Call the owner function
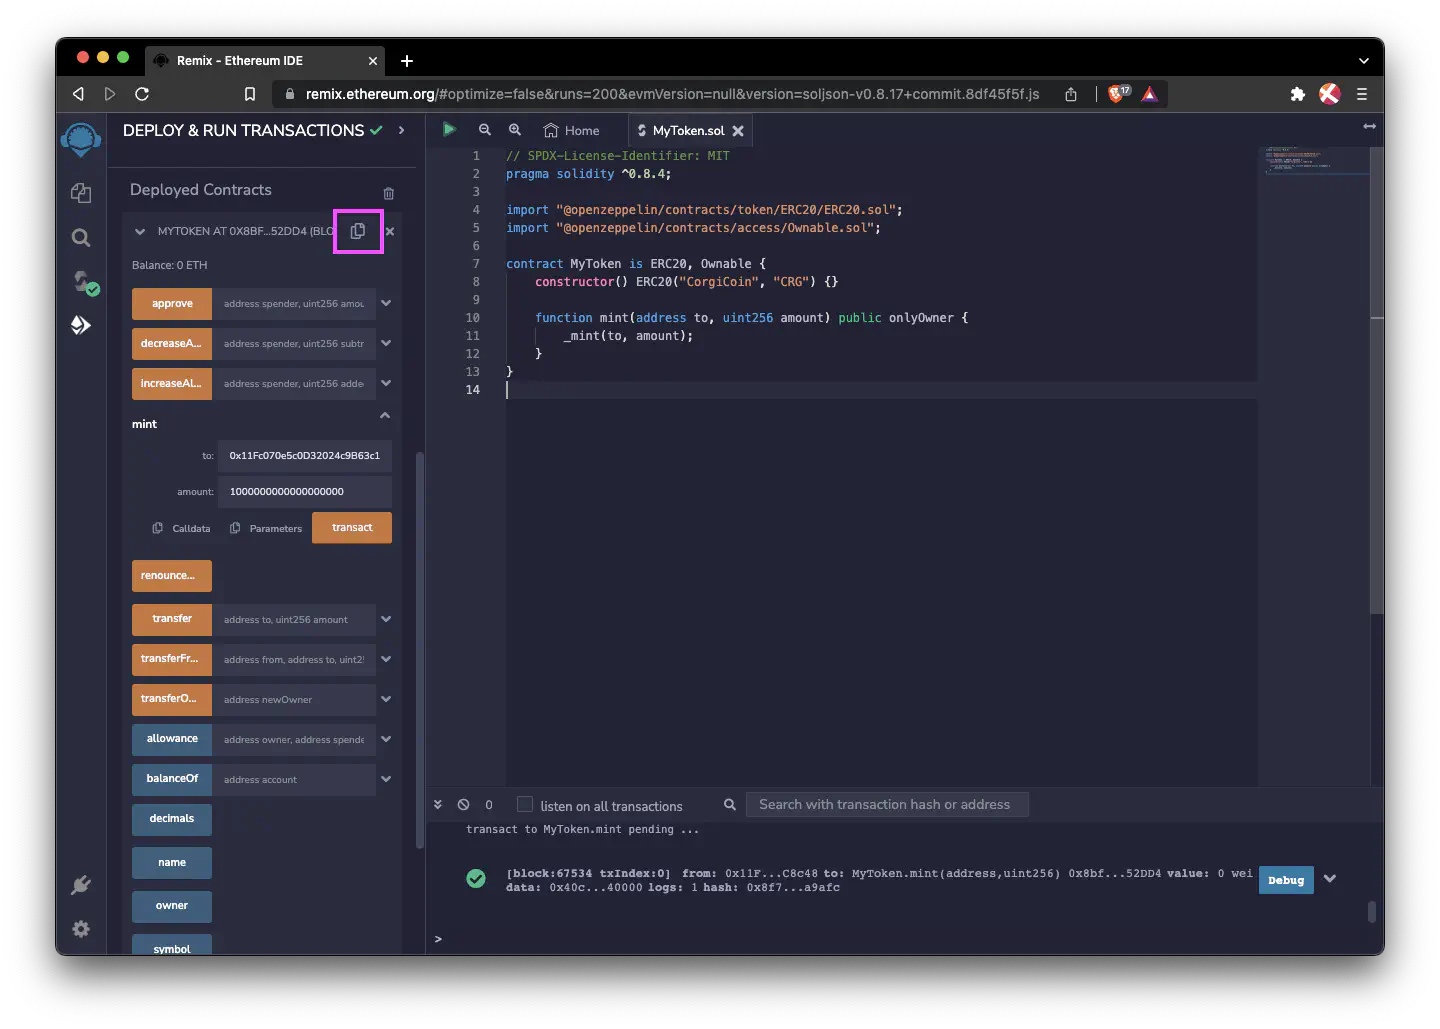The image size is (1440, 1029). point(172,906)
